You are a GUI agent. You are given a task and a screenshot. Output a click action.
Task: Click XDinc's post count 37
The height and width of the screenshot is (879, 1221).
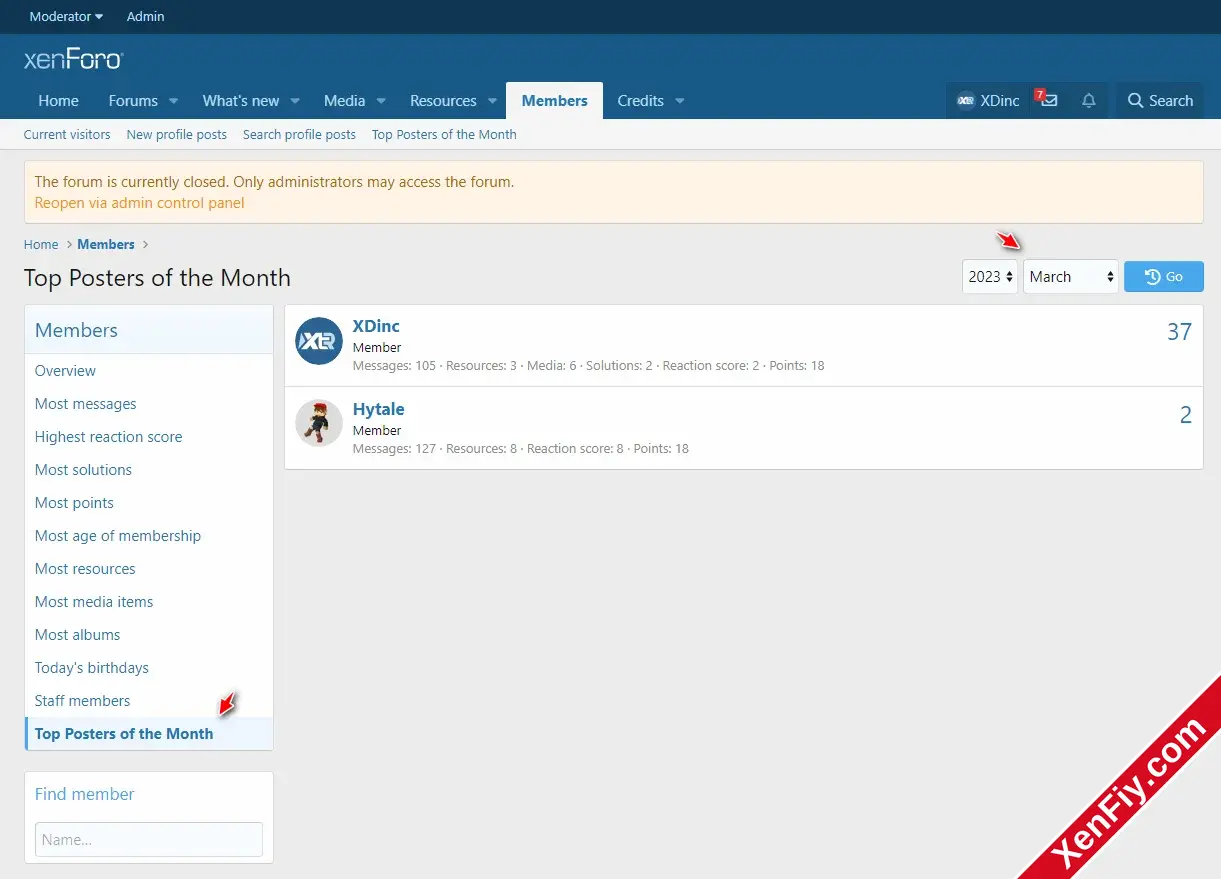click(x=1179, y=332)
